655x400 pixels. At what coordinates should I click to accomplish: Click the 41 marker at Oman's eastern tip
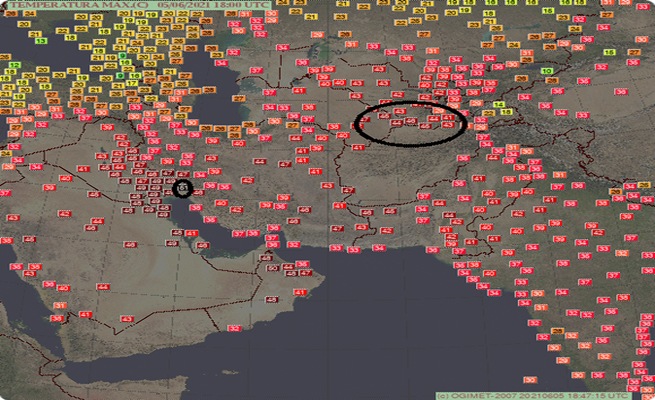click(299, 292)
